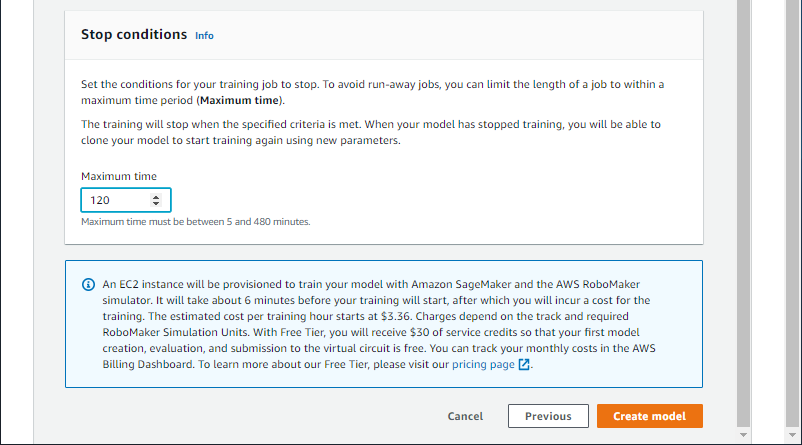Open the Info link beside Stop conditions
Screen dimensions: 802x445
tap(204, 35)
